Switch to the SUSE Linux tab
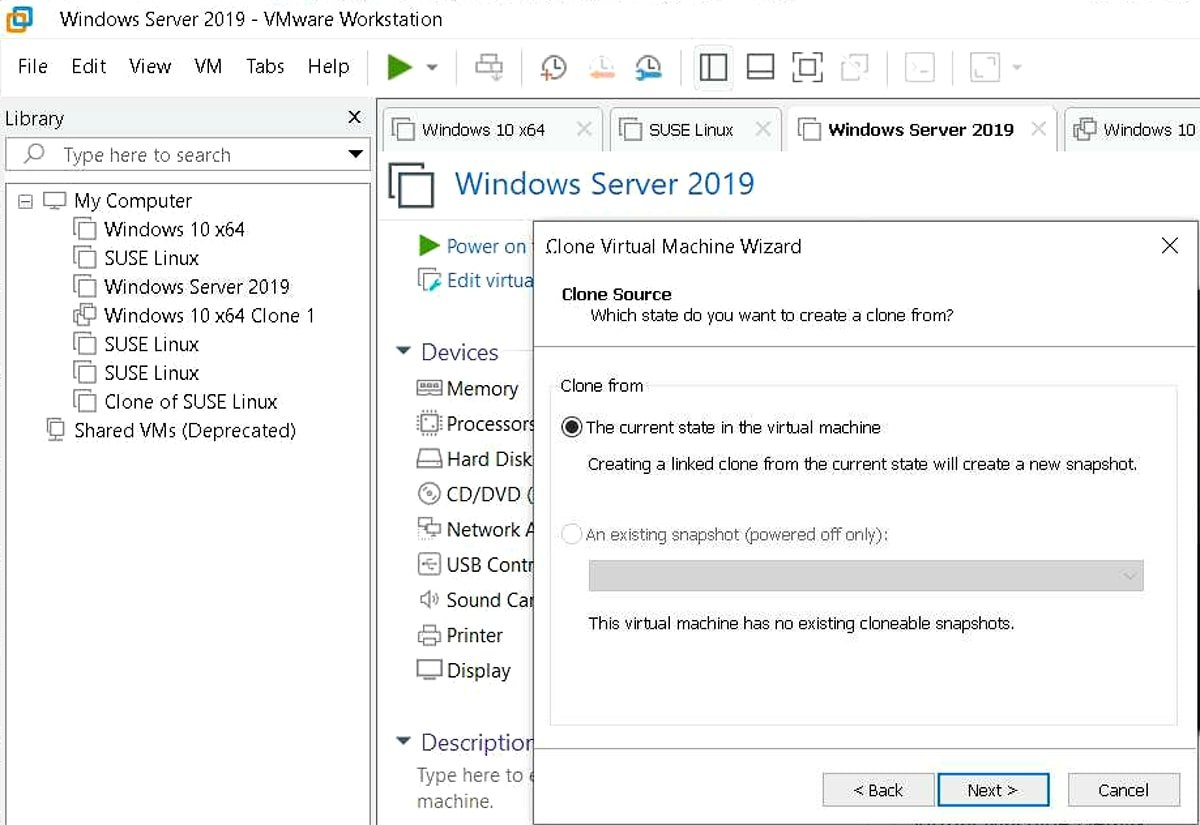The image size is (1200, 825). (691, 130)
